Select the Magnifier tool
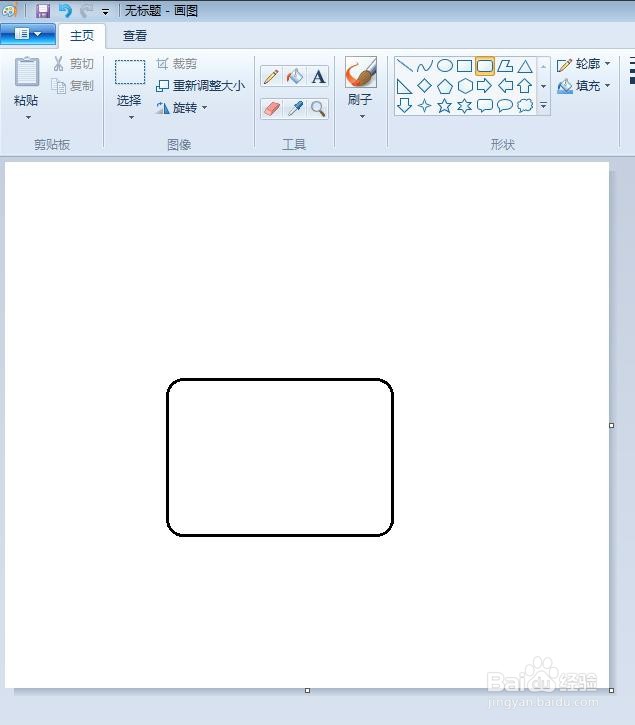The width and height of the screenshot is (635, 725). [x=318, y=109]
